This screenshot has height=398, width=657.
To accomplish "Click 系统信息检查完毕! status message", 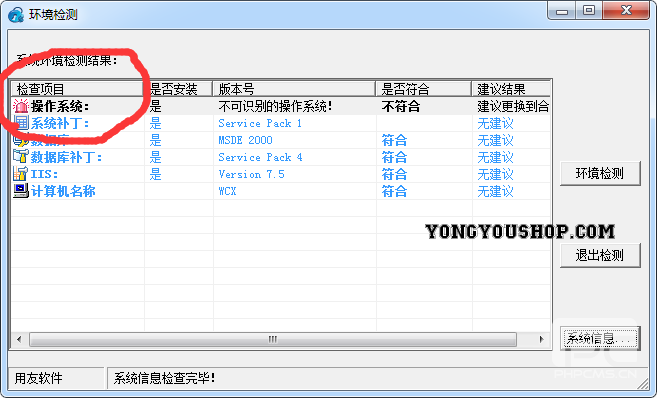I will (x=165, y=378).
